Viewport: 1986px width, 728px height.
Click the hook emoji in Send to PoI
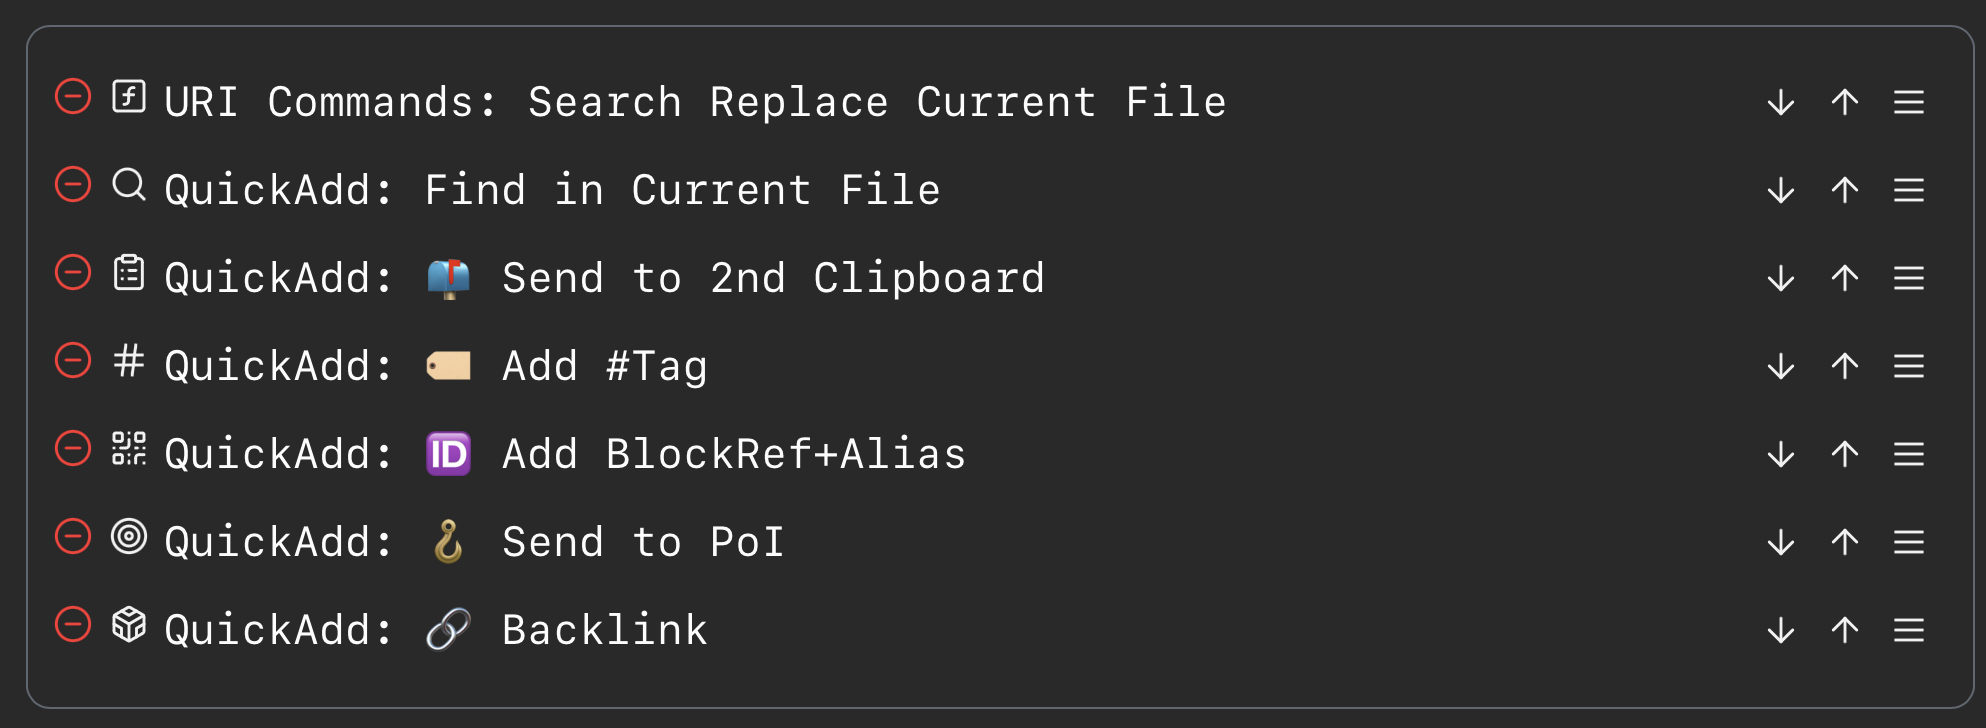[448, 540]
